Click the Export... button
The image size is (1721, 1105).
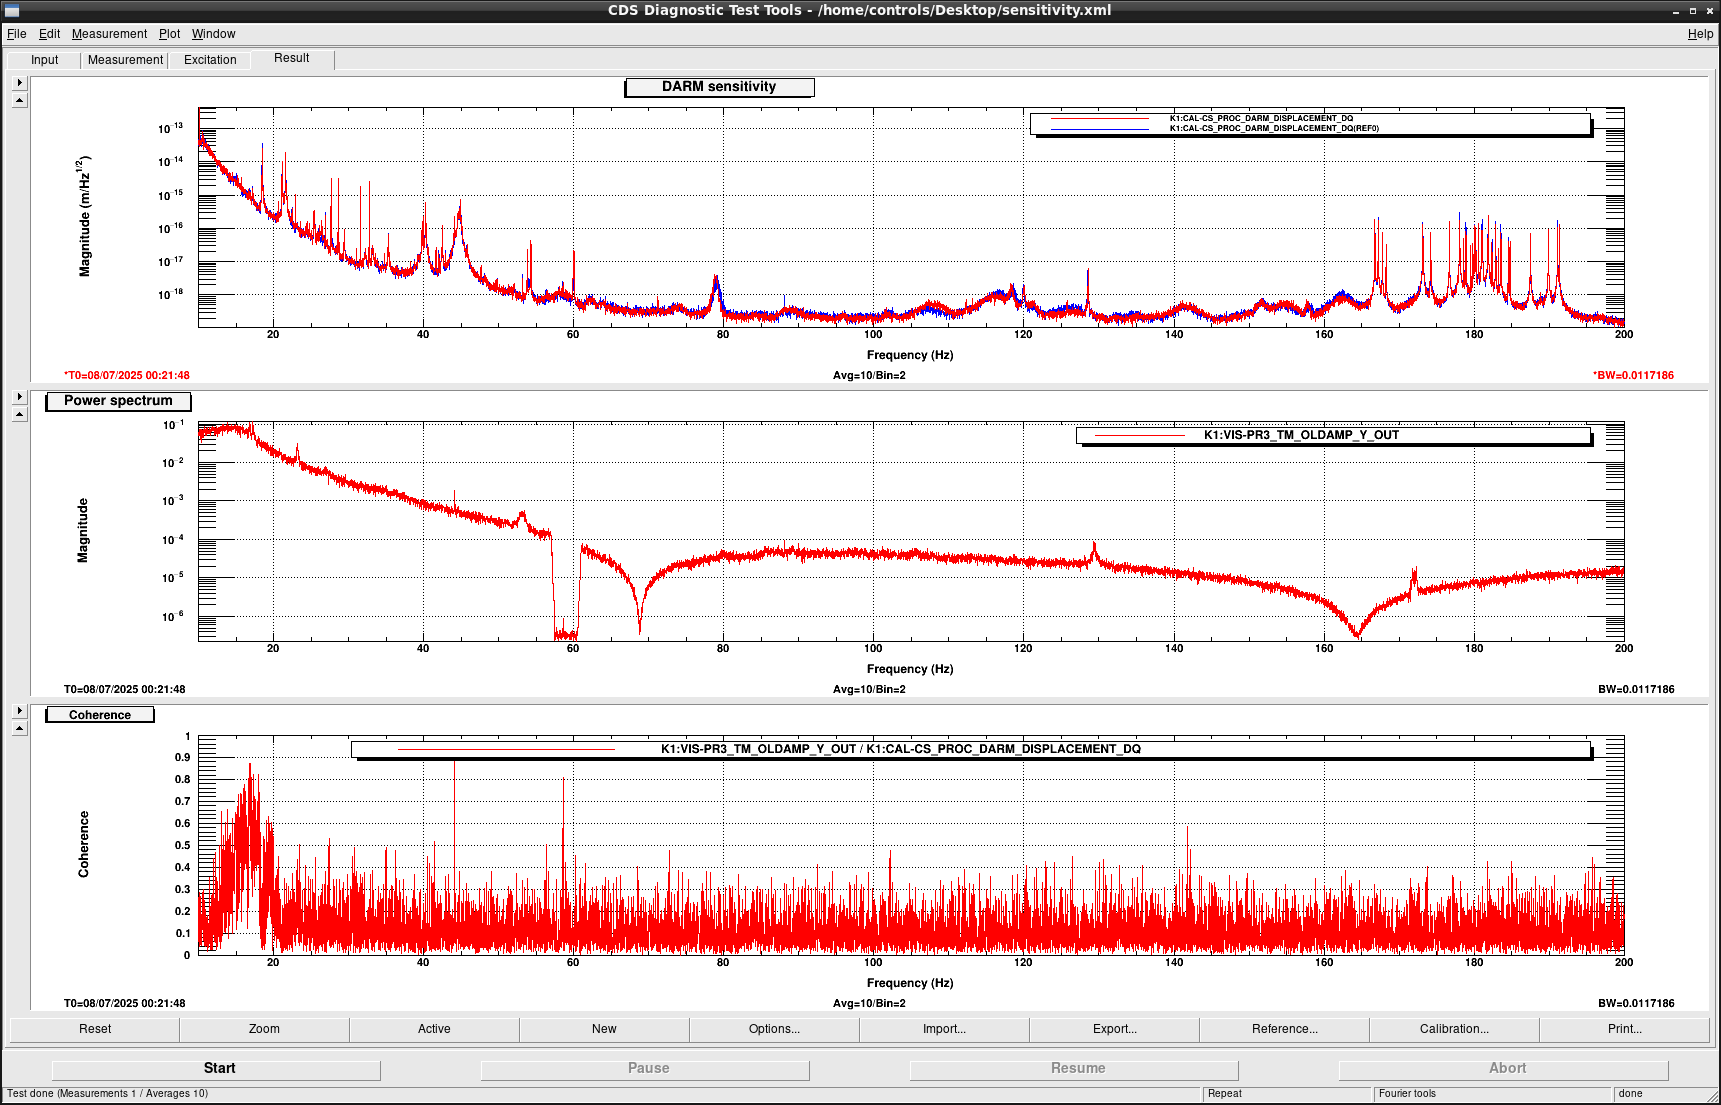coord(1114,1029)
